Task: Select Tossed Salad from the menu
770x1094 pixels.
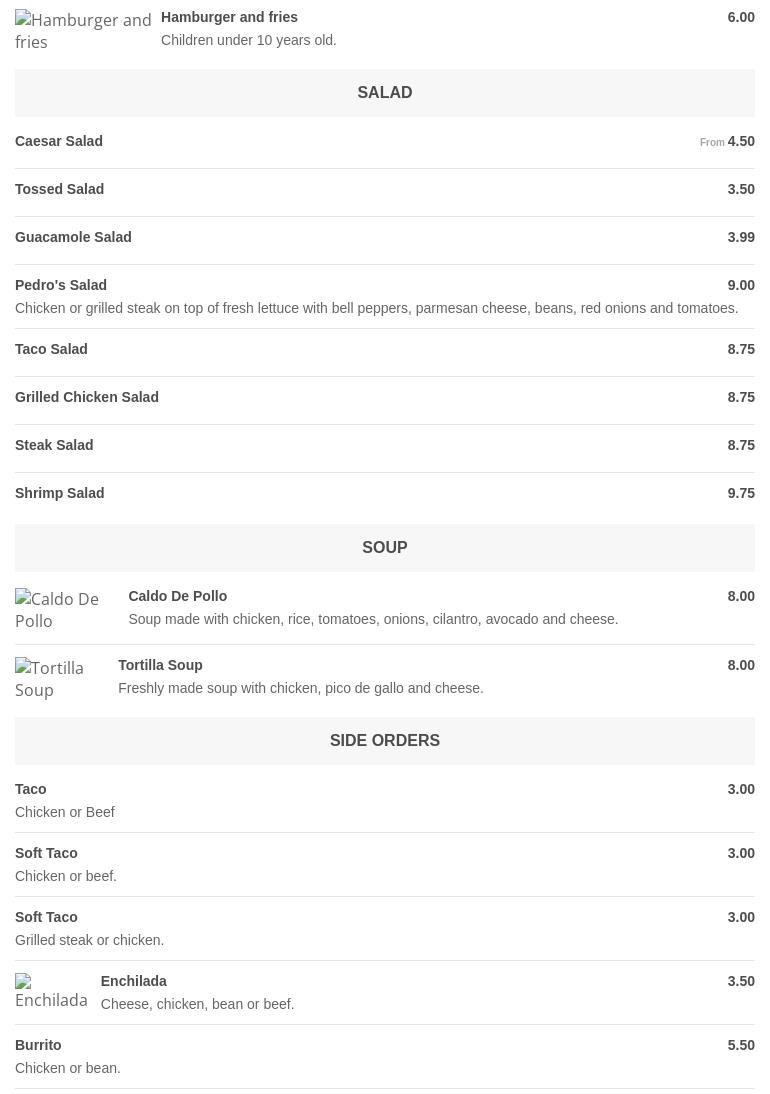Action: click(x=60, y=190)
